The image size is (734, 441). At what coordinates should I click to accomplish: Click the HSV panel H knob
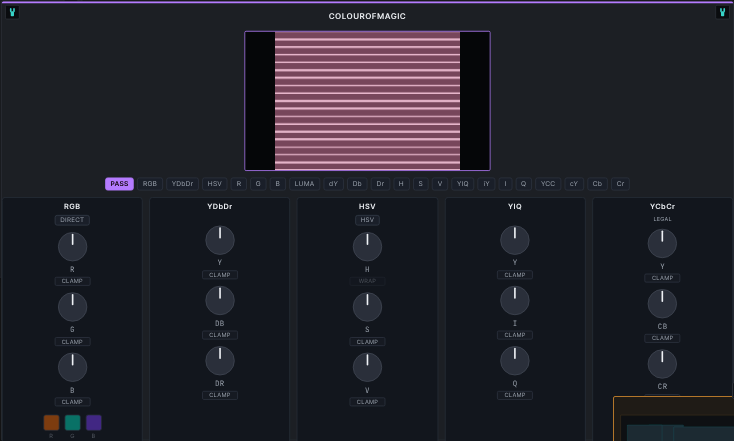point(367,246)
